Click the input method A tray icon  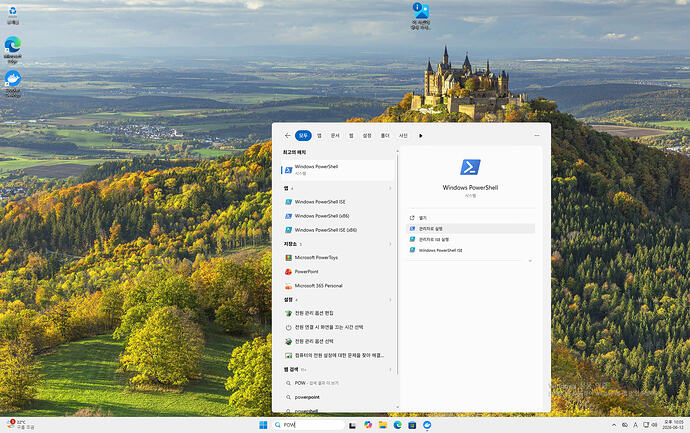(635, 425)
